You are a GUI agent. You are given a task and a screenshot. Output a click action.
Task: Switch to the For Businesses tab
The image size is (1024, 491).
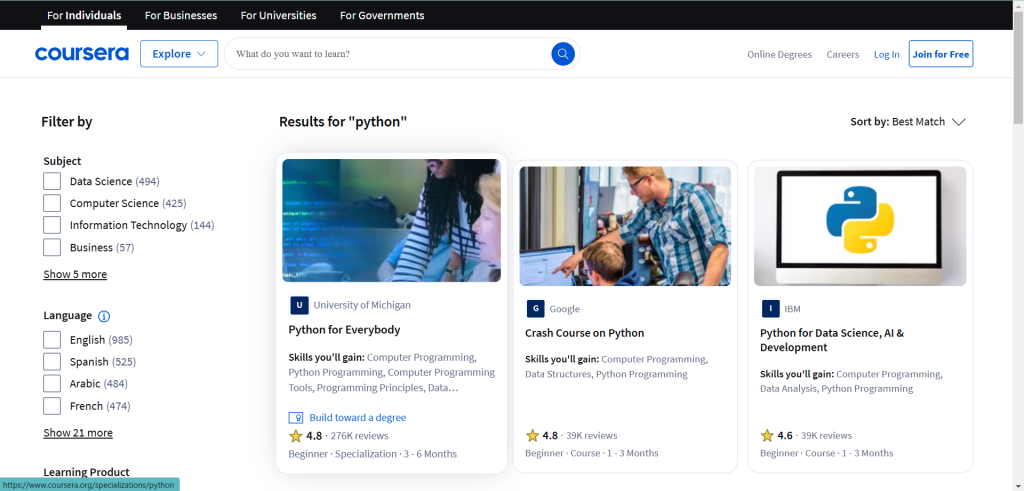181,15
